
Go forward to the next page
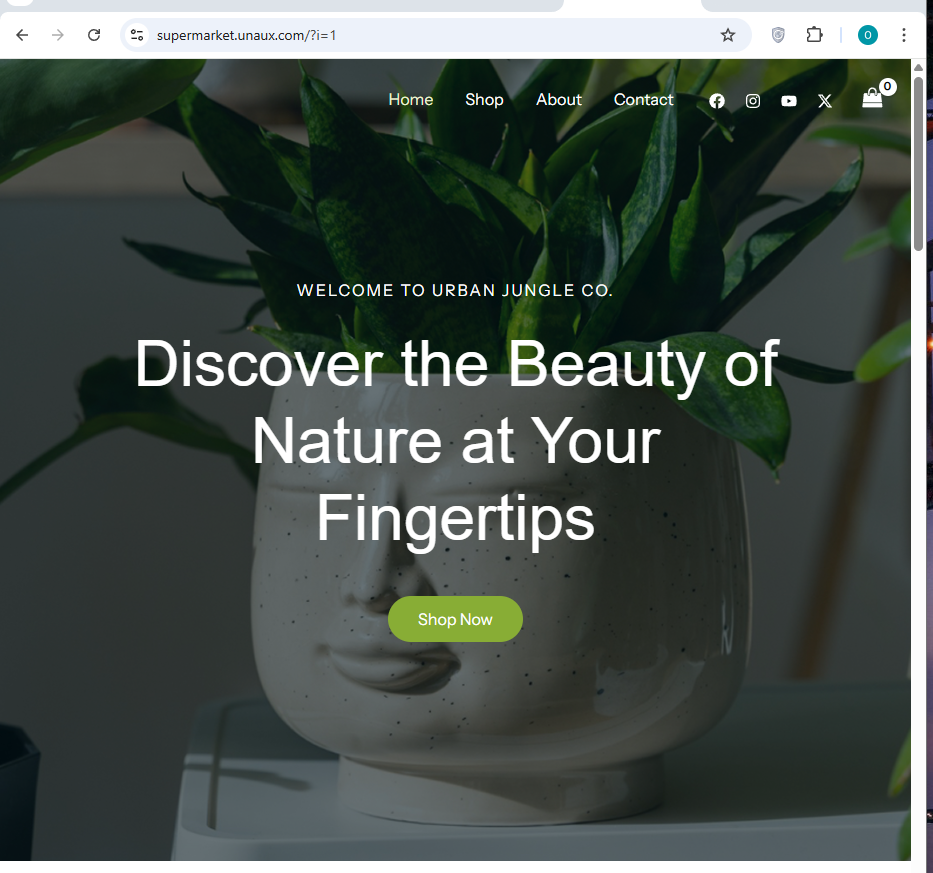click(58, 35)
